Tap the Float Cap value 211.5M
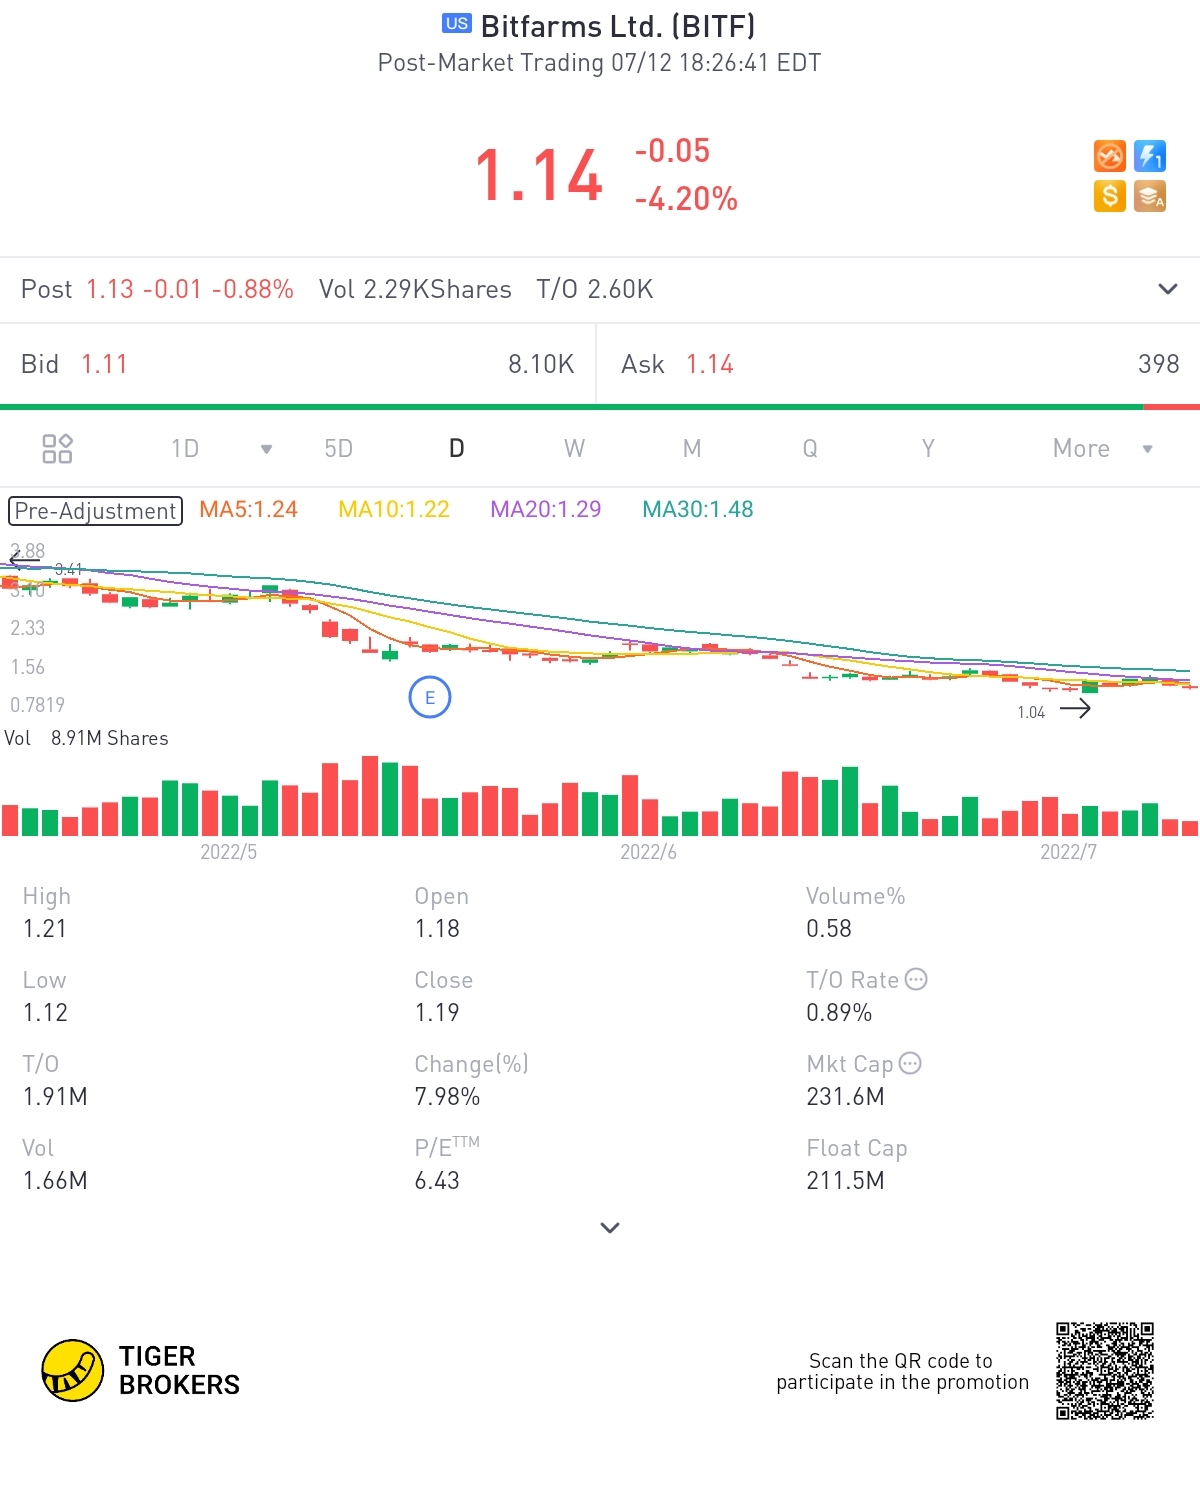Image resolution: width=1200 pixels, height=1486 pixels. (845, 1180)
